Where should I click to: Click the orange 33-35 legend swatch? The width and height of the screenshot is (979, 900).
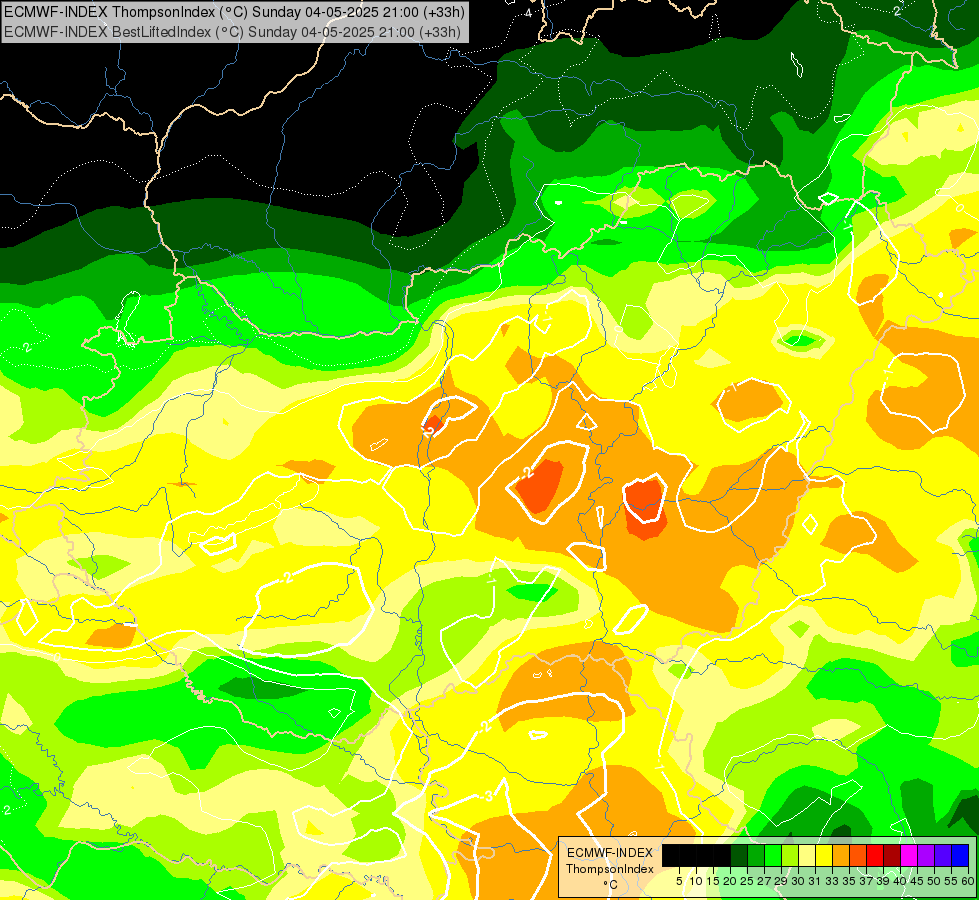click(x=841, y=855)
